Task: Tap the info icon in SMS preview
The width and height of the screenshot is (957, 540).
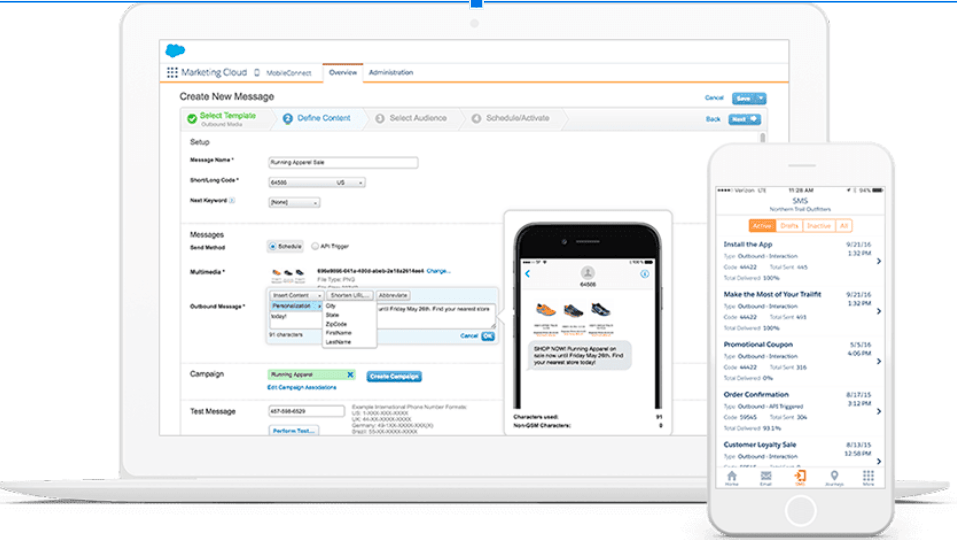Action: click(645, 274)
